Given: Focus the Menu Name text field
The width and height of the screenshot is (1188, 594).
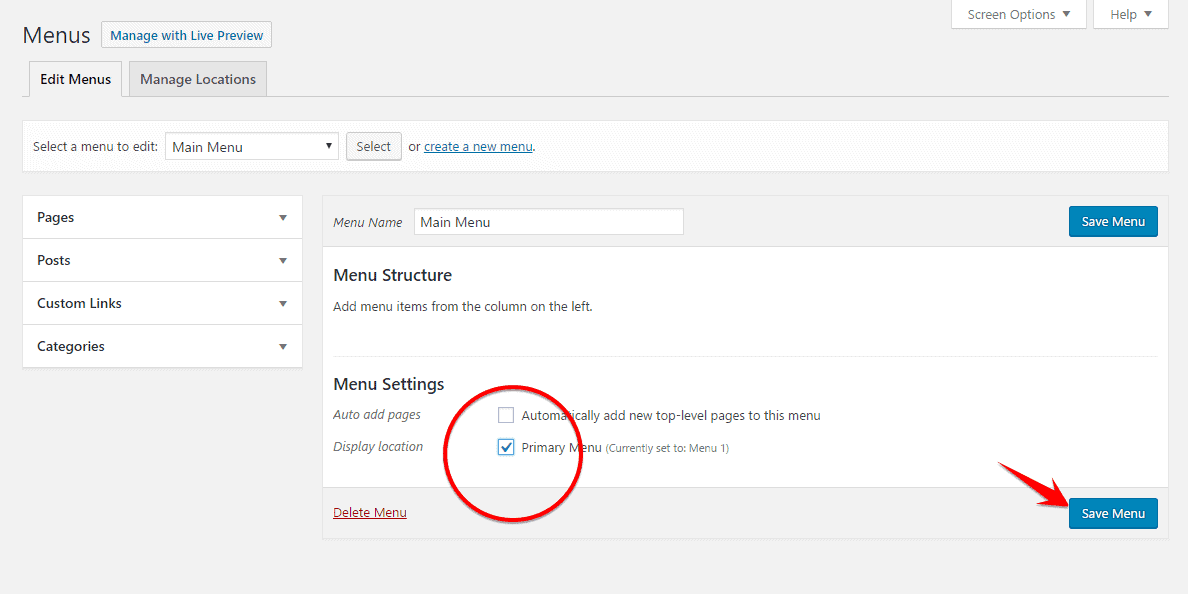Looking at the screenshot, I should 548,222.
